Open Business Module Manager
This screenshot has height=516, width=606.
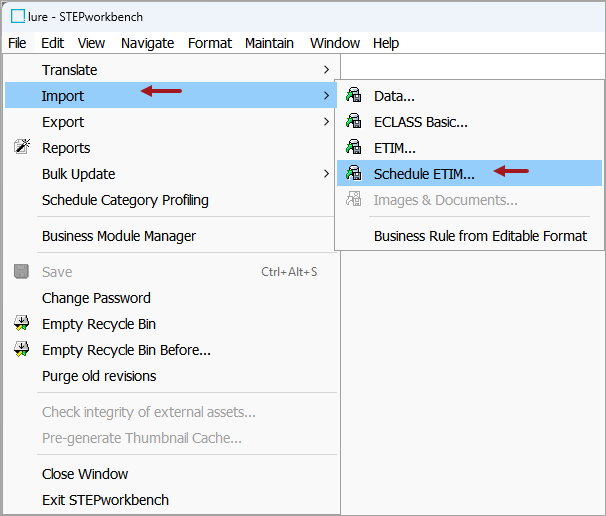[x=171, y=236]
